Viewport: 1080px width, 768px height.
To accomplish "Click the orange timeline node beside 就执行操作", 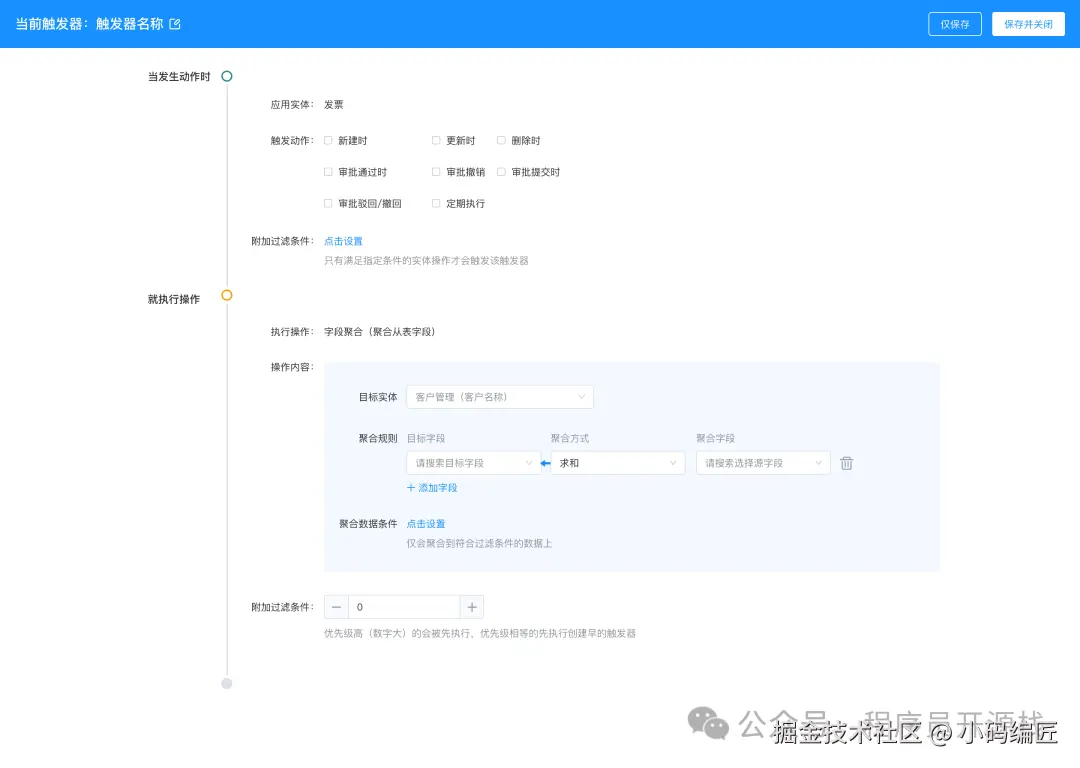I will (227, 296).
